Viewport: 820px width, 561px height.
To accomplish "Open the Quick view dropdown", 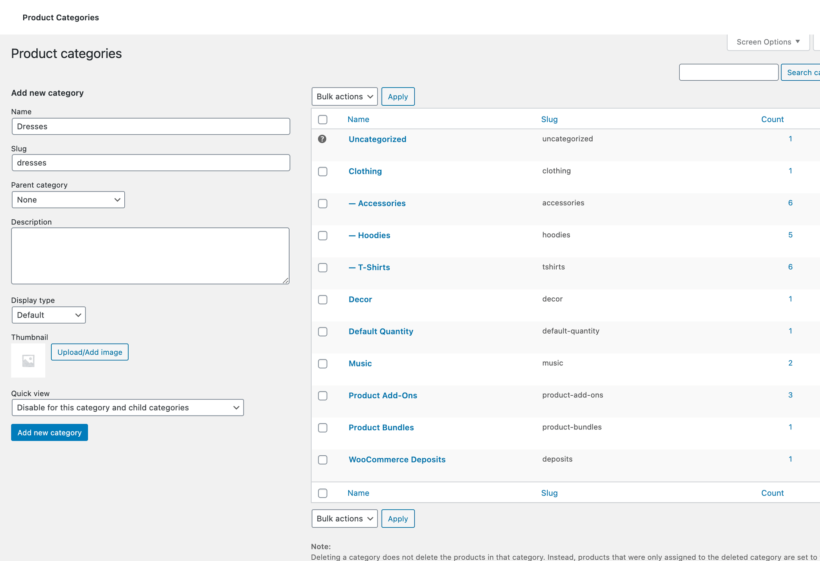I will 128,408.
